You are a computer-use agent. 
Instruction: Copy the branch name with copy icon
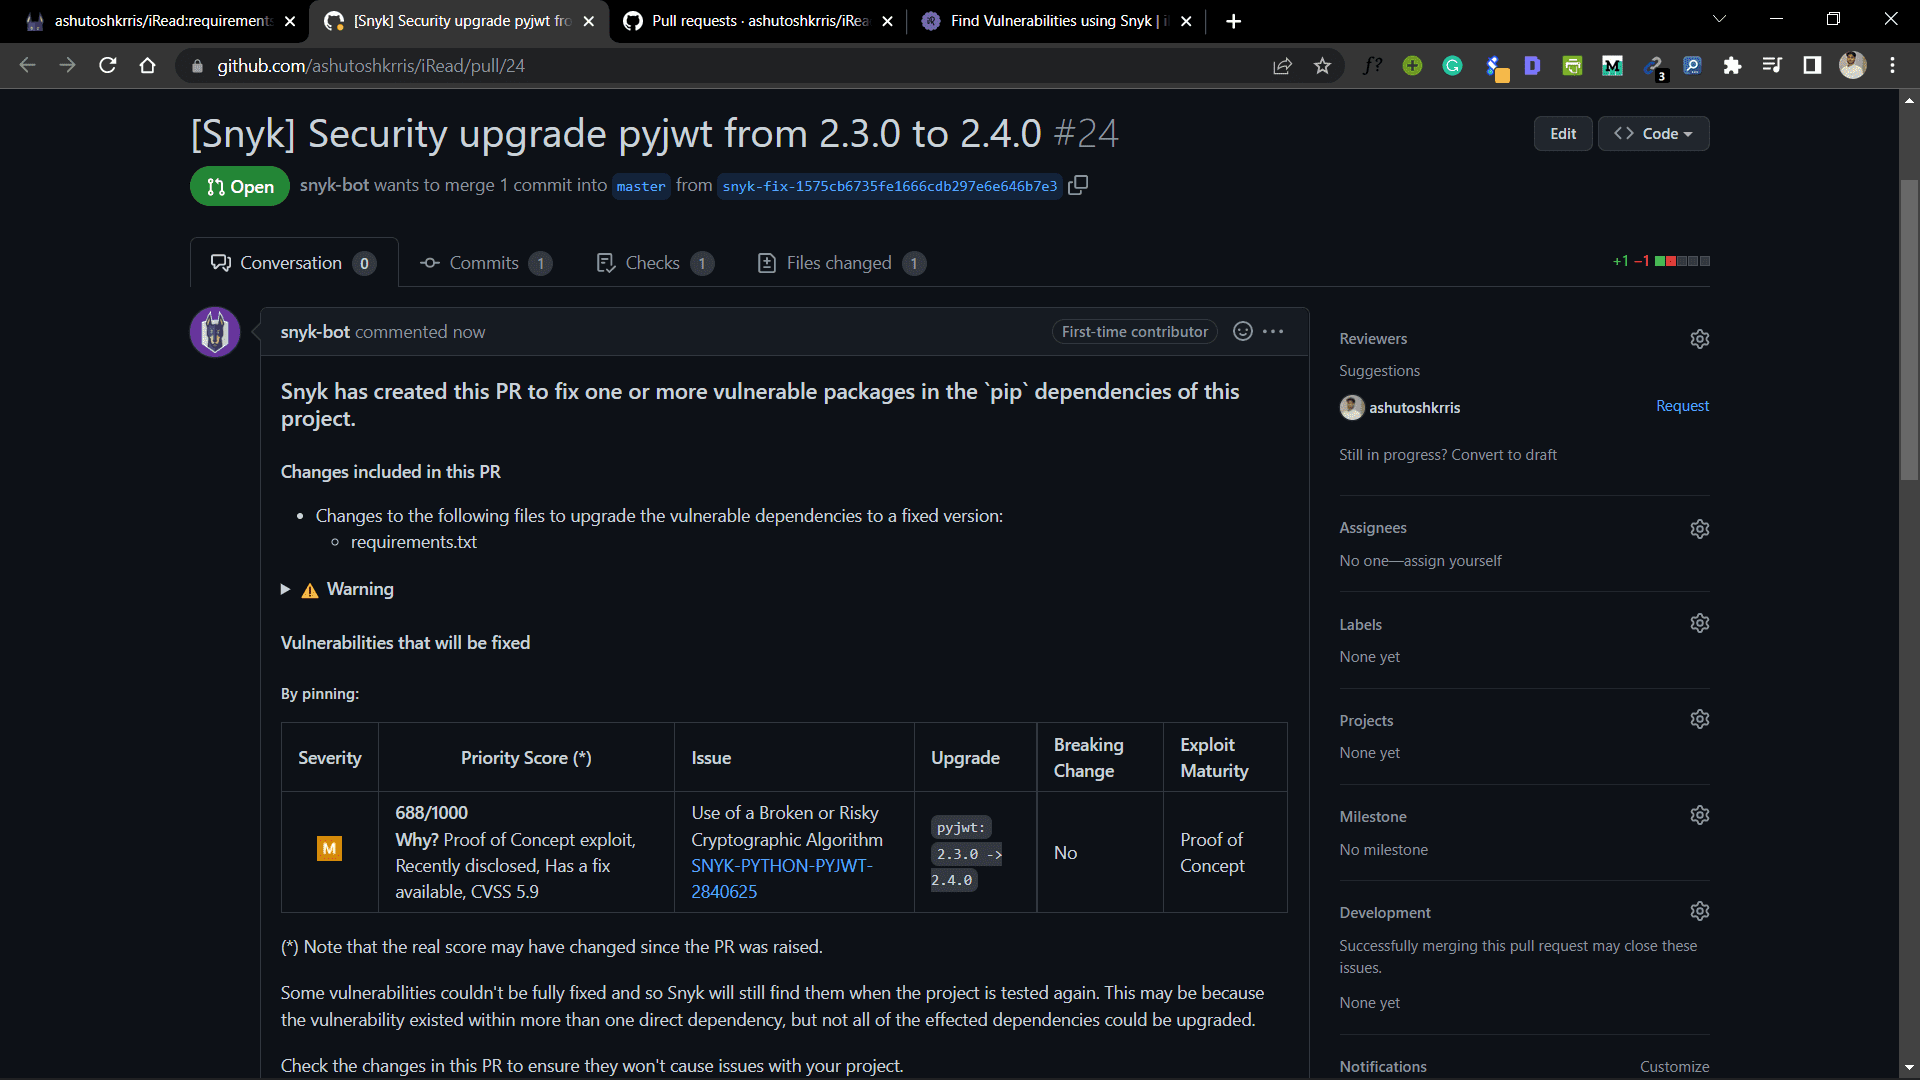[x=1078, y=185]
